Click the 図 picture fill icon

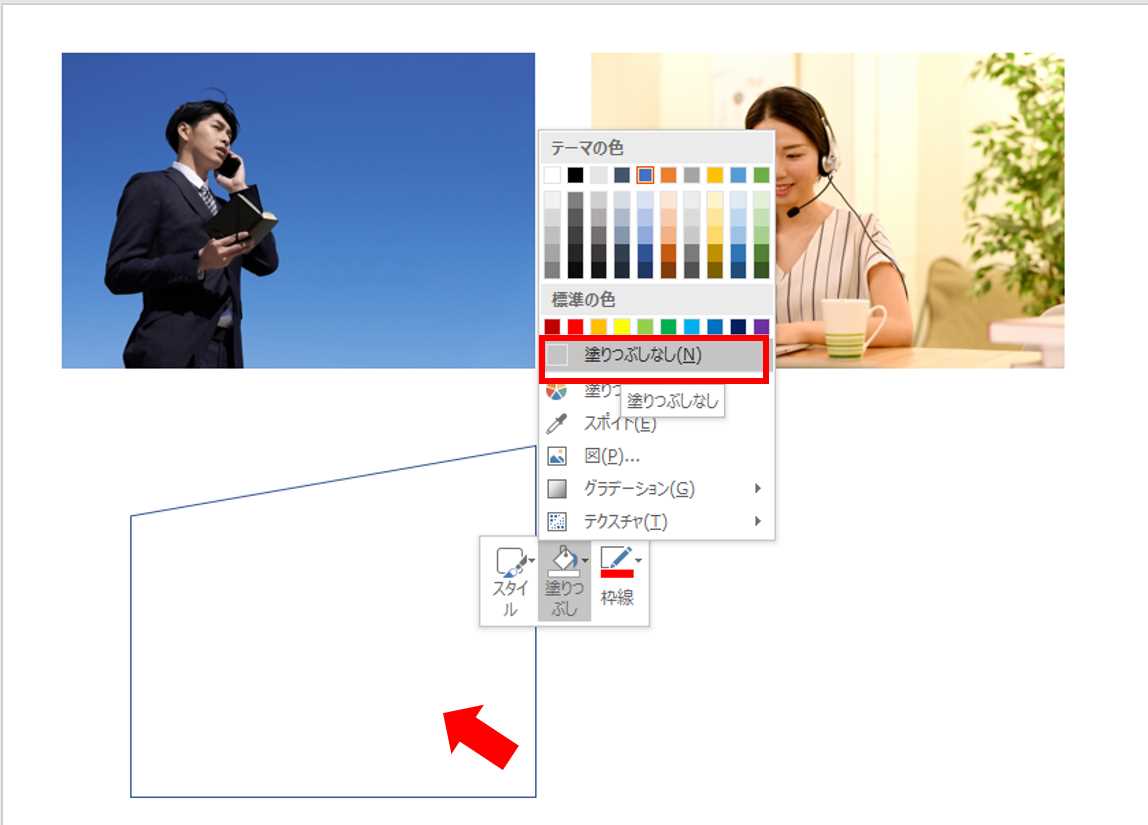[558, 457]
